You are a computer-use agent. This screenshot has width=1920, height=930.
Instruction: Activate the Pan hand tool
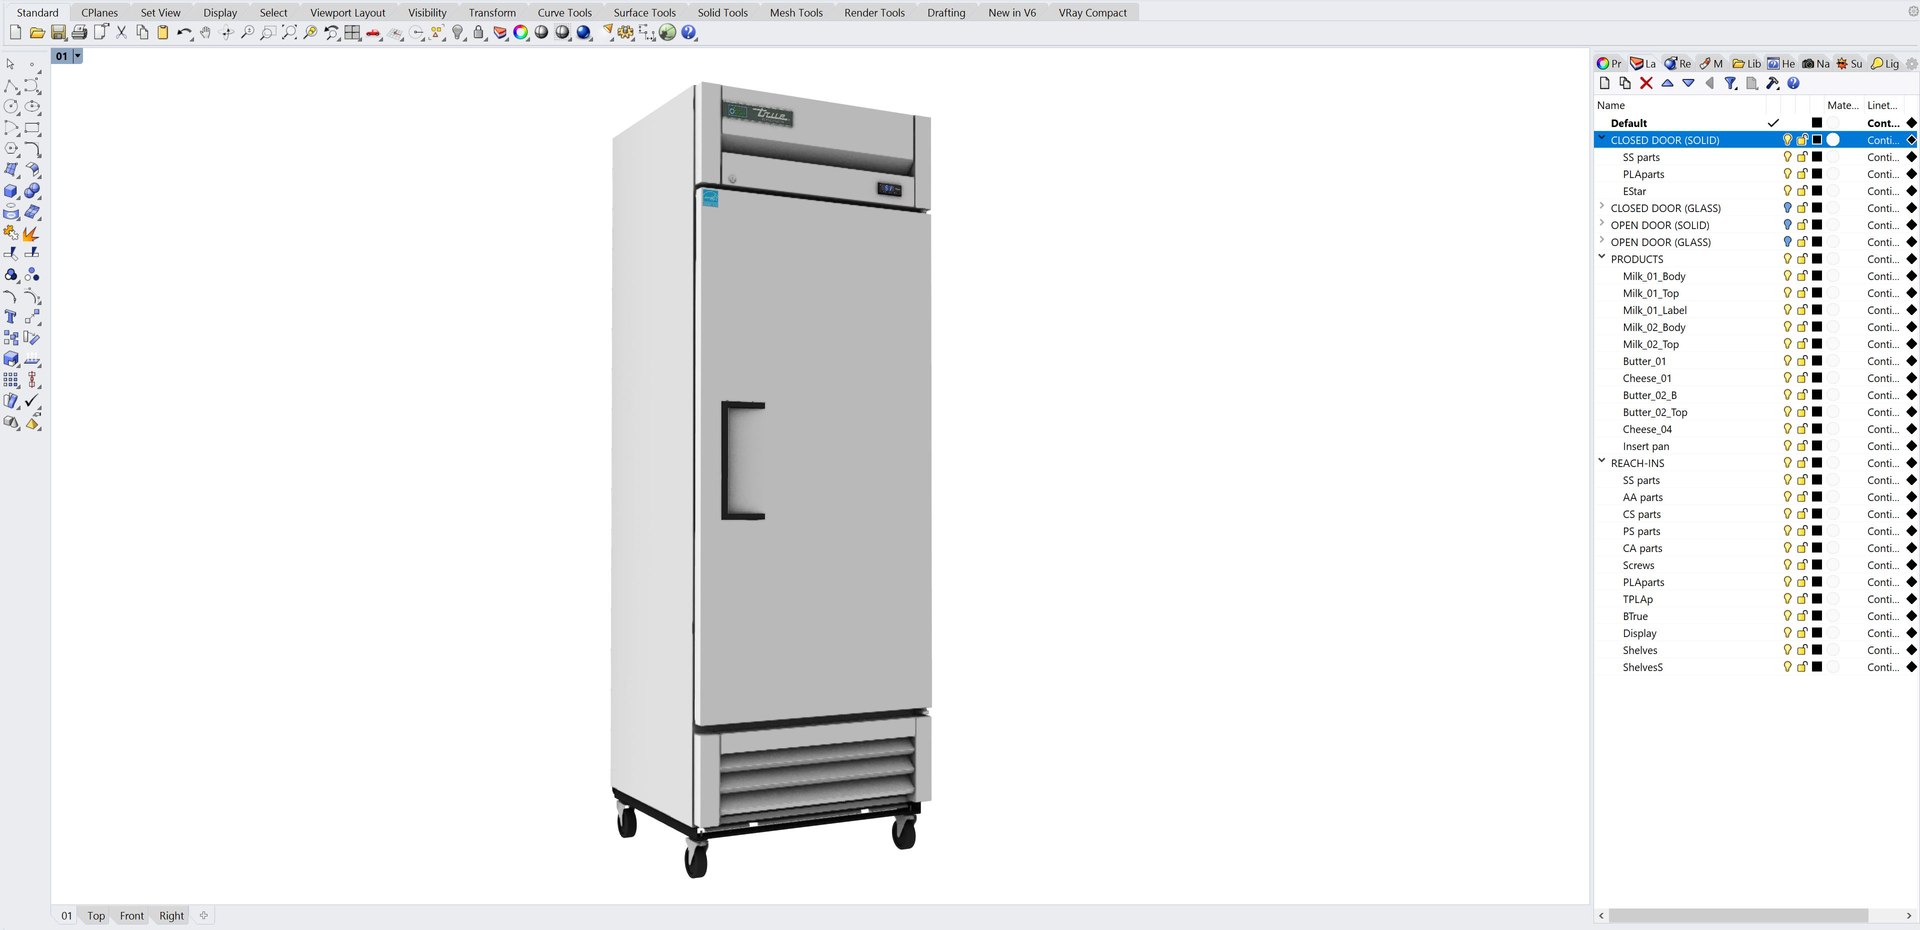(x=205, y=33)
